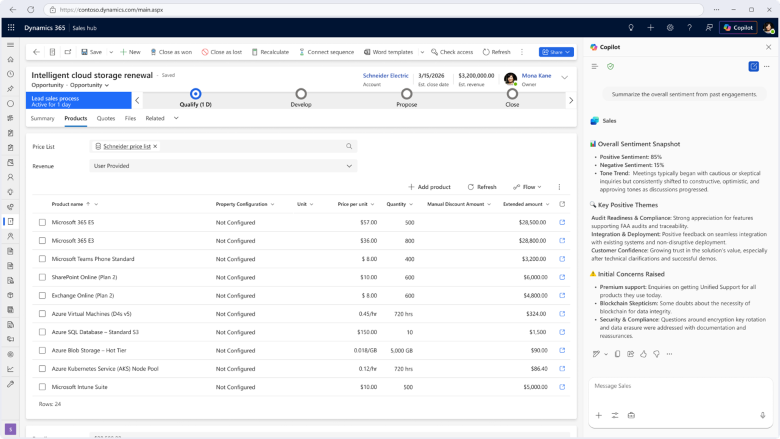
Task: Close the Copilot pane
Action: tap(769, 47)
